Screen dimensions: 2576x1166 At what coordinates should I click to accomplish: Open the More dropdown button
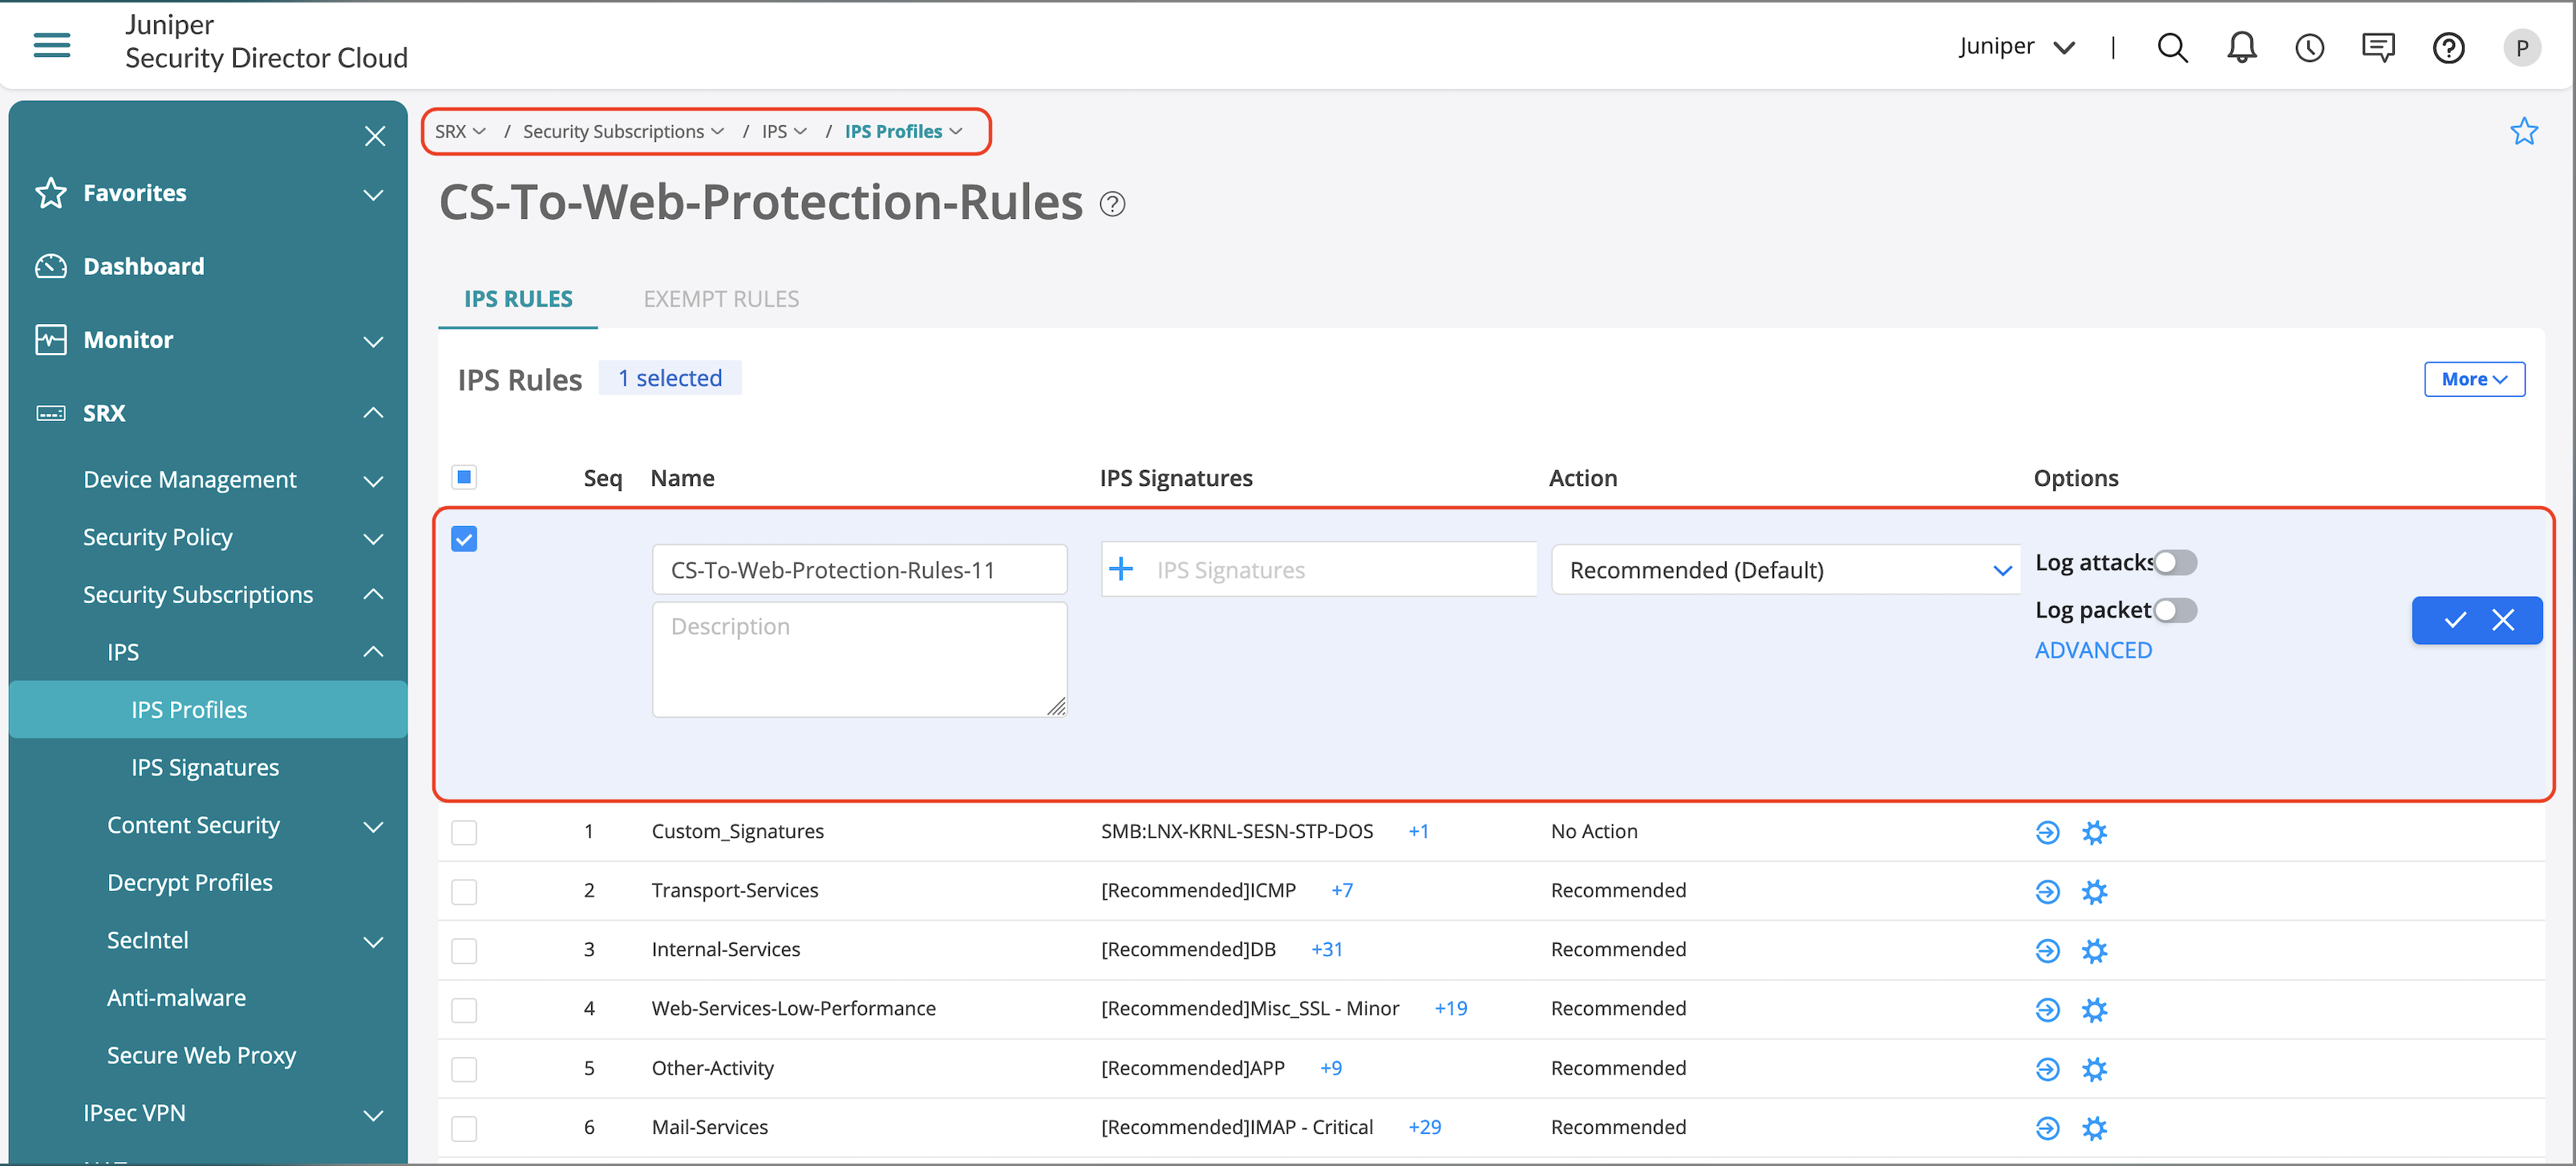(x=2473, y=379)
